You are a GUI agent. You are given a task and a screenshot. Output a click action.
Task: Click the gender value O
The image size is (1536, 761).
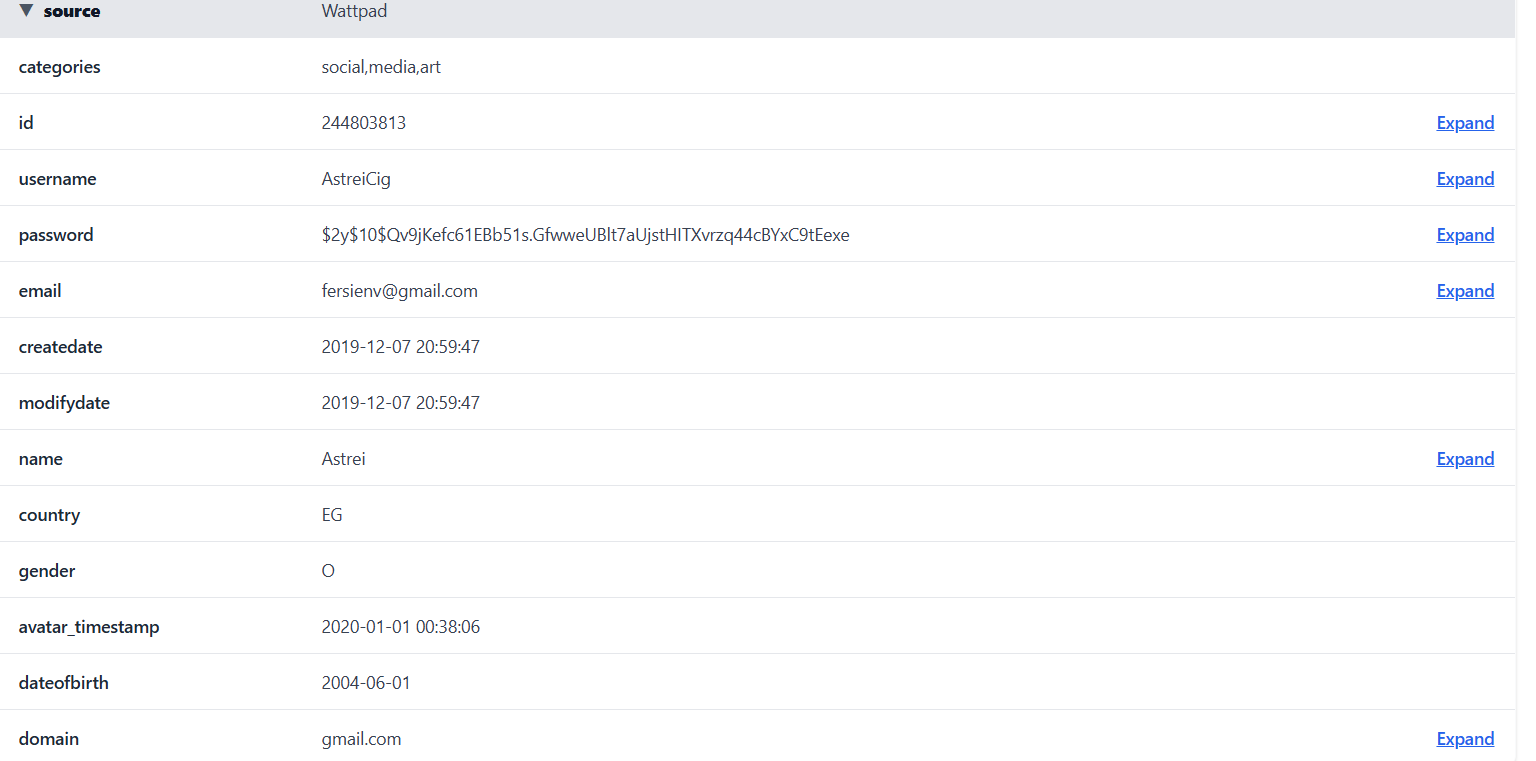(328, 571)
